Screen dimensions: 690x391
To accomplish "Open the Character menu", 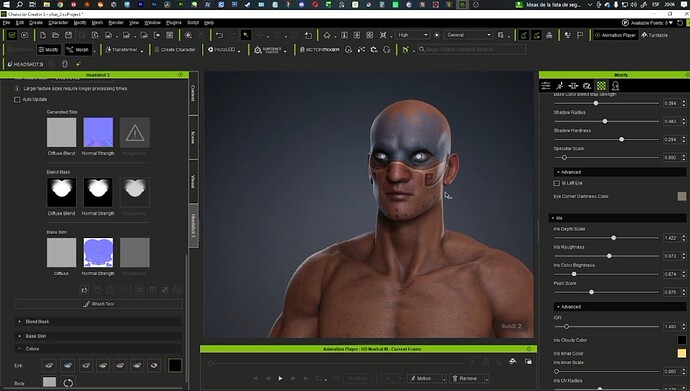I will [58, 22].
